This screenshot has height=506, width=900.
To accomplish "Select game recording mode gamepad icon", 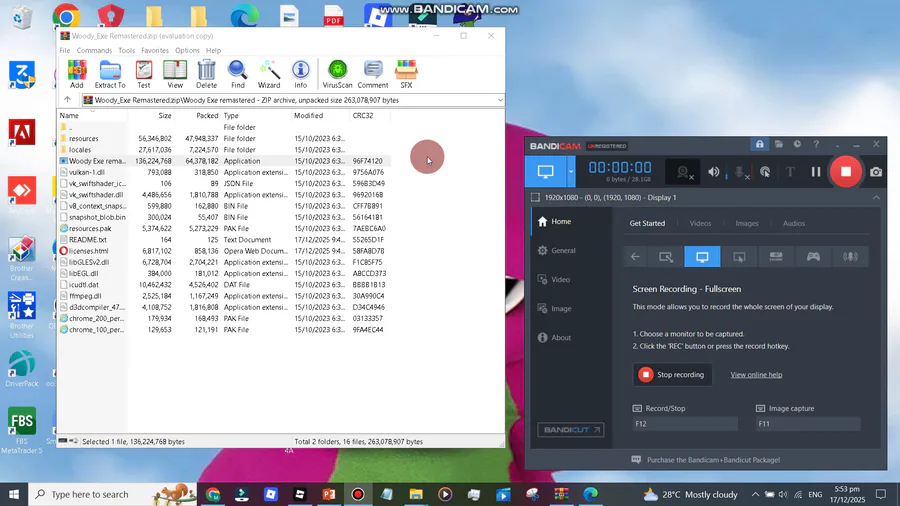I will pyautogui.click(x=813, y=256).
